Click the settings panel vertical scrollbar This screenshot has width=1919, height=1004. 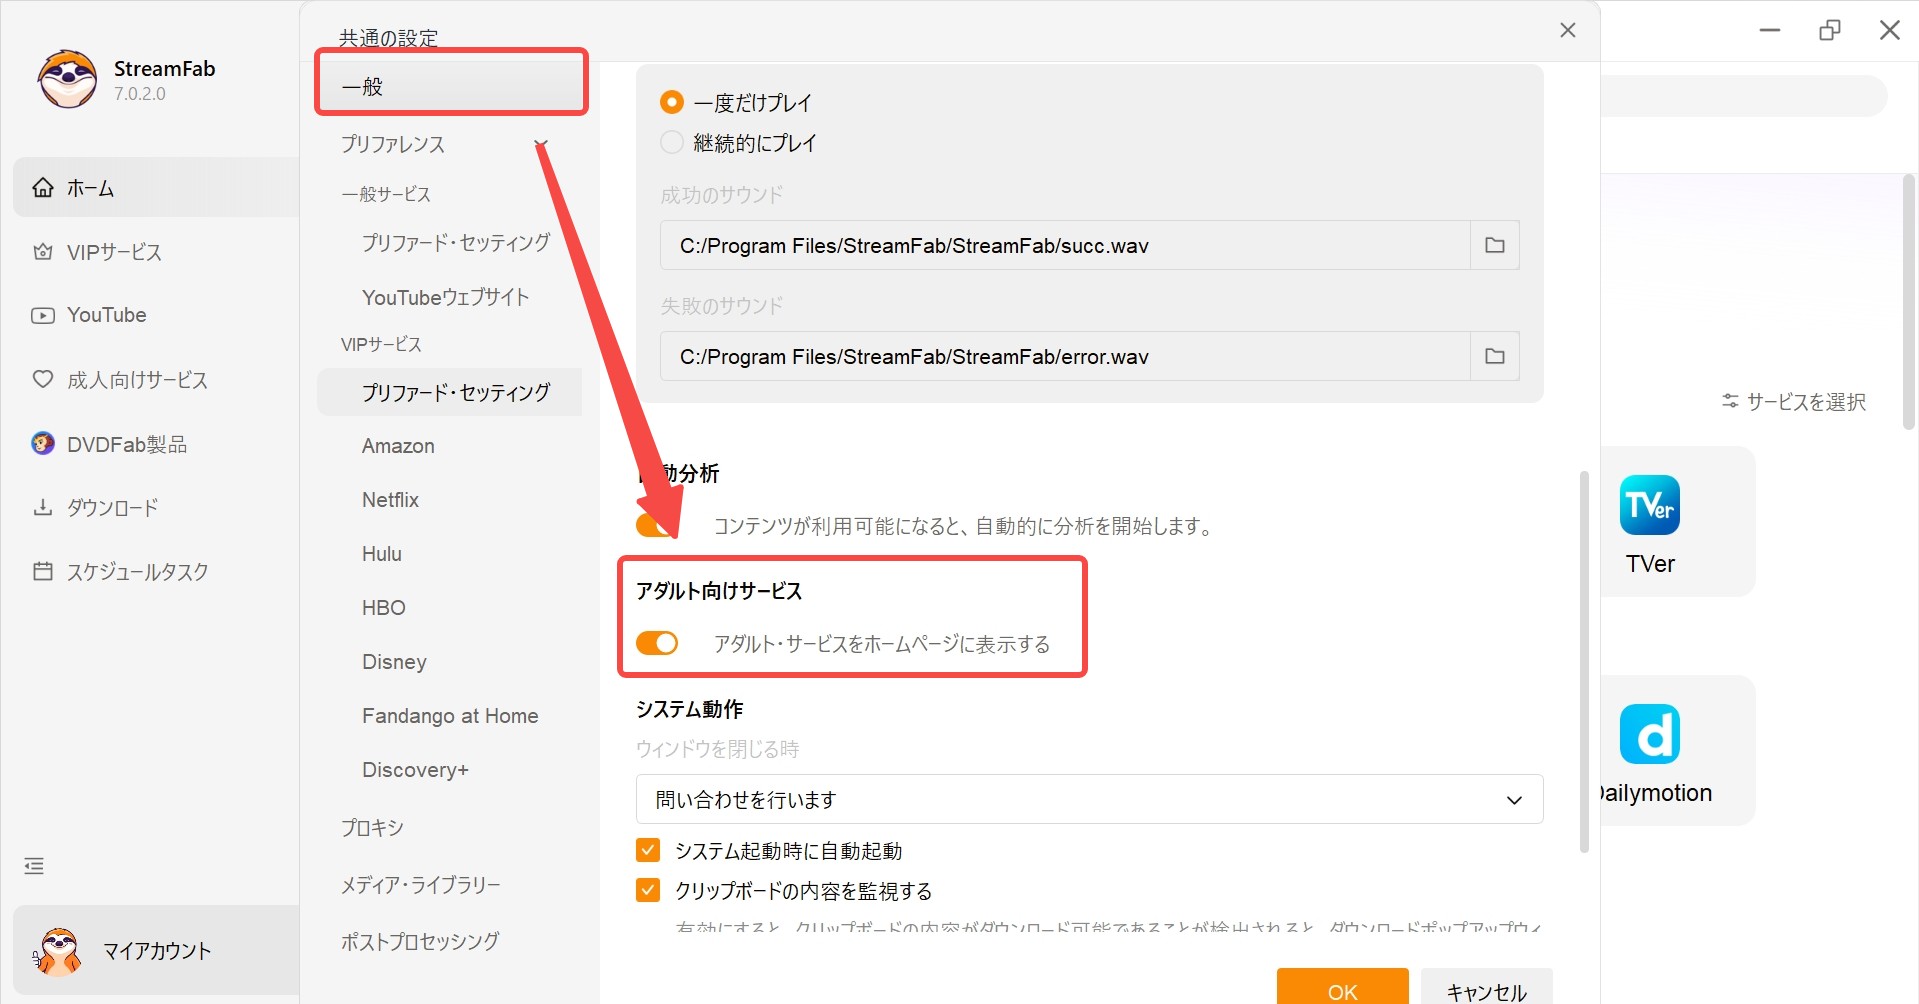pyautogui.click(x=1584, y=661)
